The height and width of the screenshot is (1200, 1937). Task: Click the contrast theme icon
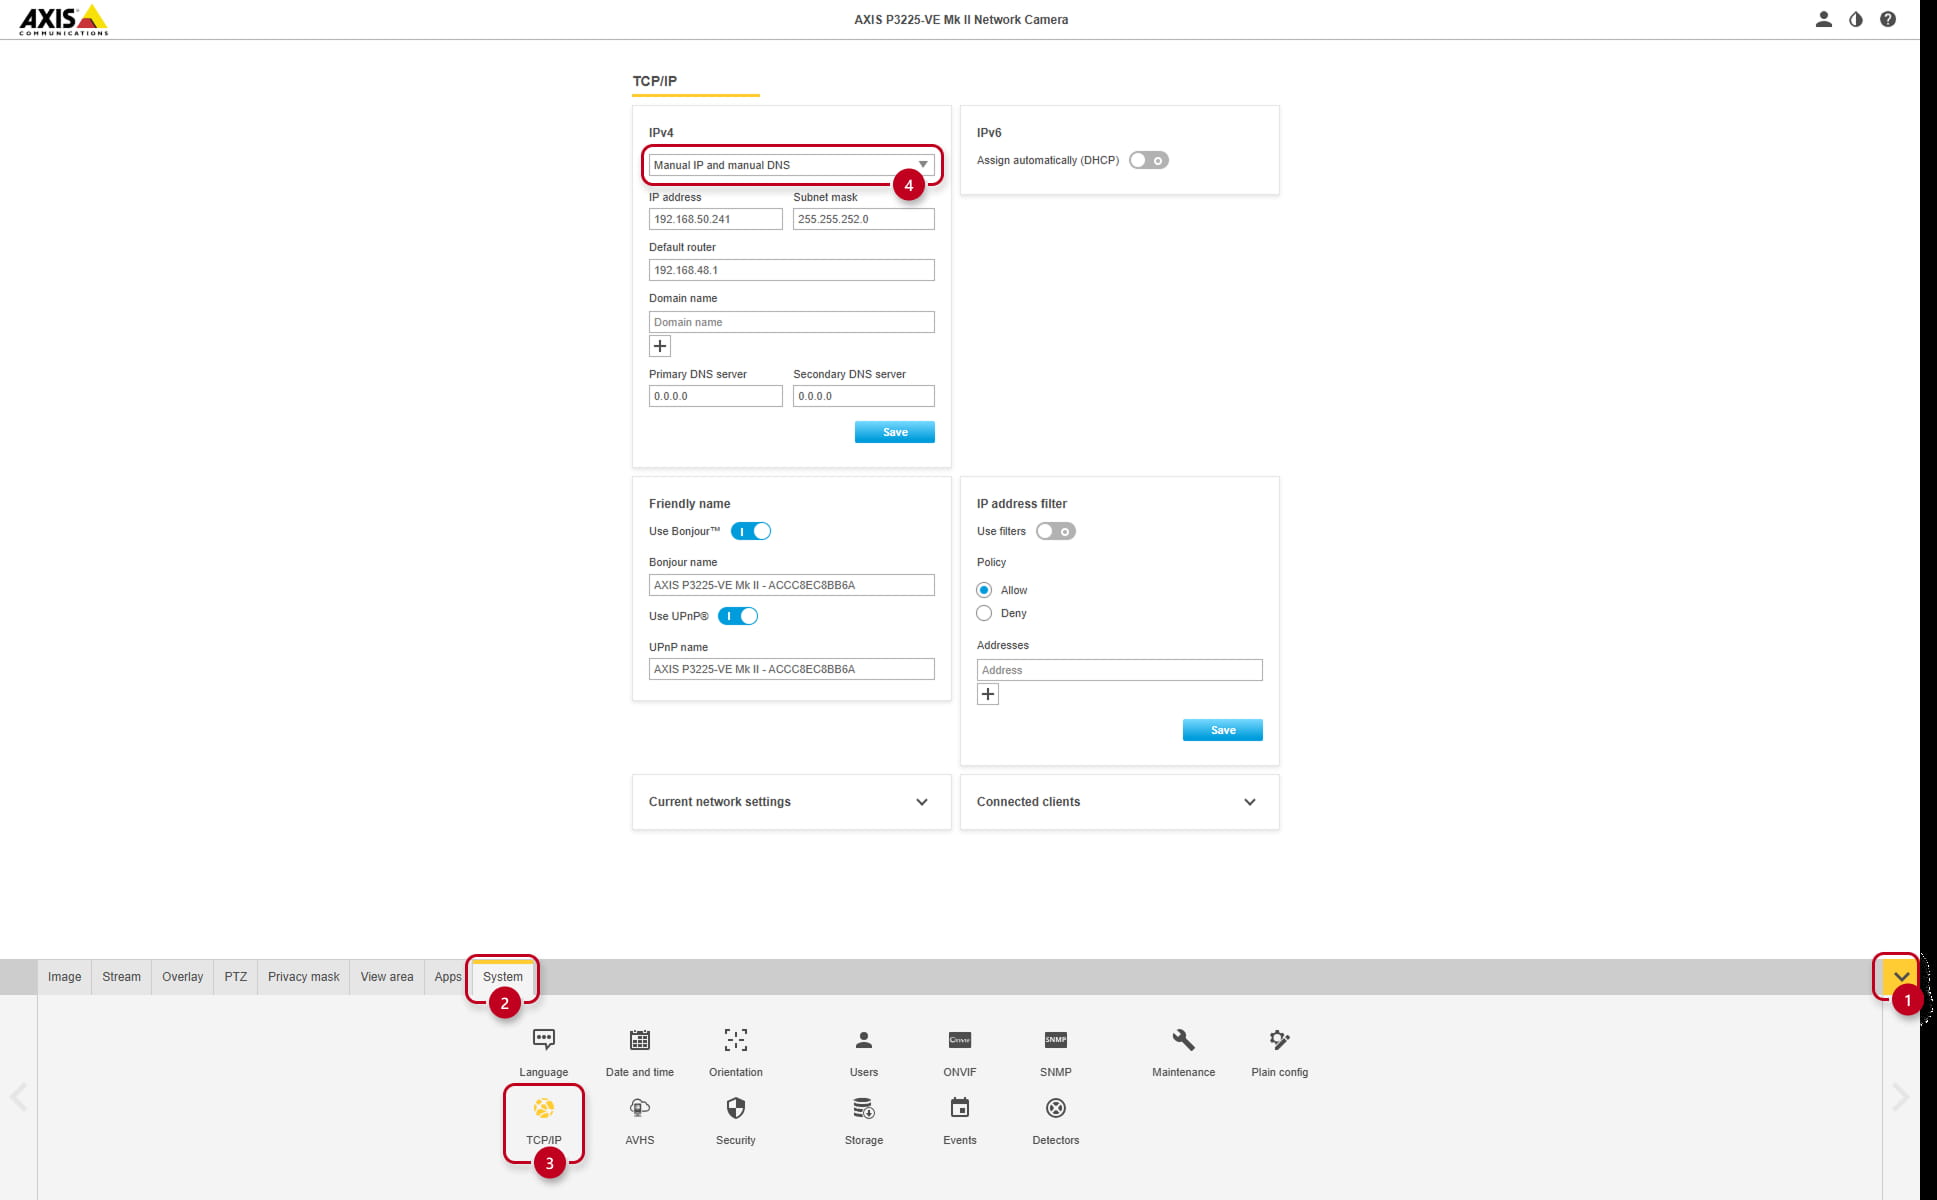click(1856, 19)
